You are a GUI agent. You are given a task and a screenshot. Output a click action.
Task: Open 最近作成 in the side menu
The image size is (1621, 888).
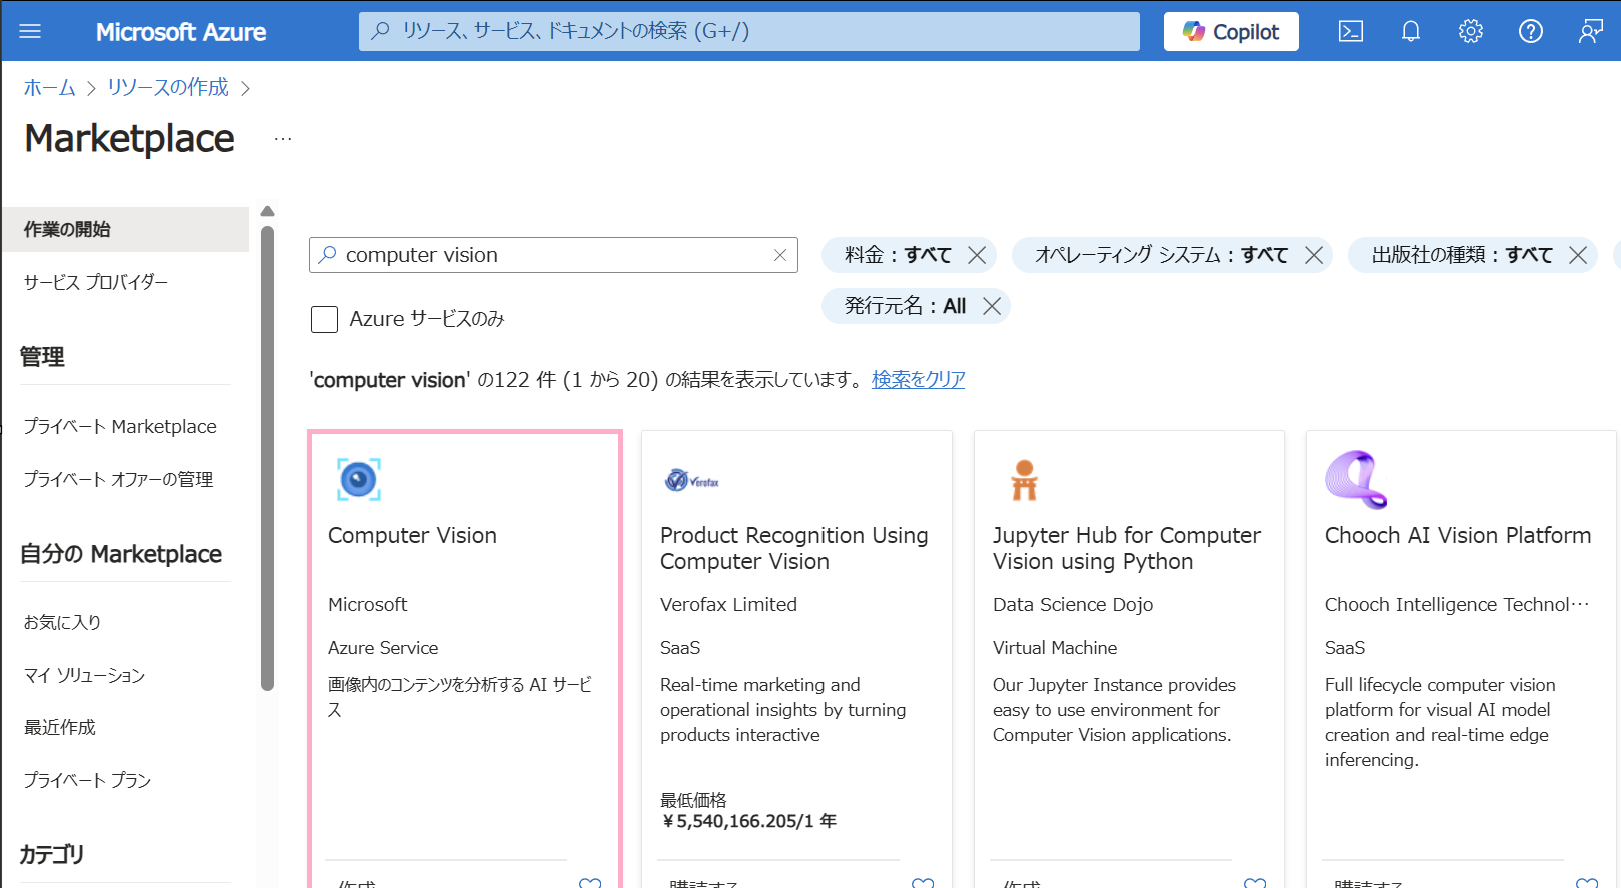coord(60,728)
